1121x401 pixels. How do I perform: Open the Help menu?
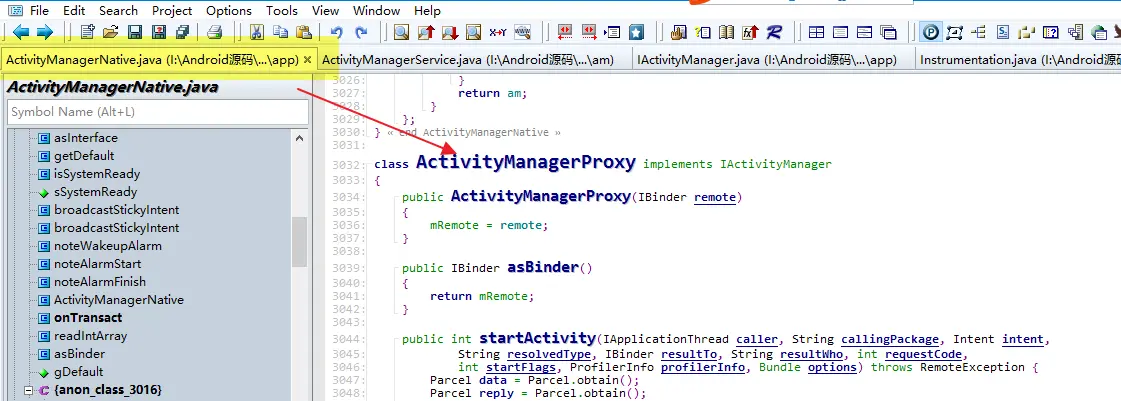[x=428, y=11]
